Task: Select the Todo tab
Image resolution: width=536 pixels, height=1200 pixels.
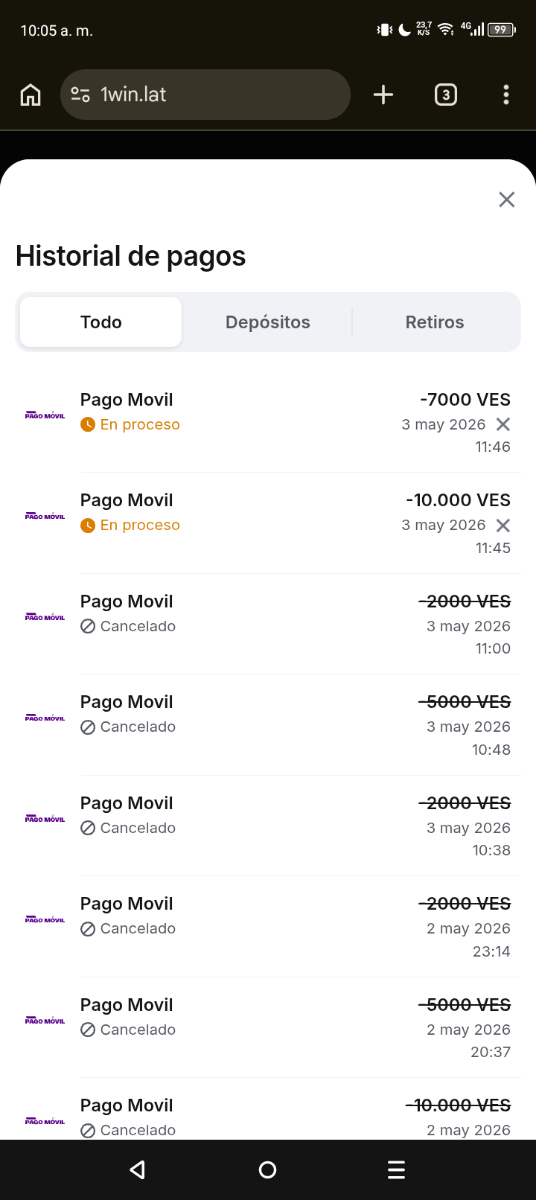Action: pyautogui.click(x=101, y=322)
